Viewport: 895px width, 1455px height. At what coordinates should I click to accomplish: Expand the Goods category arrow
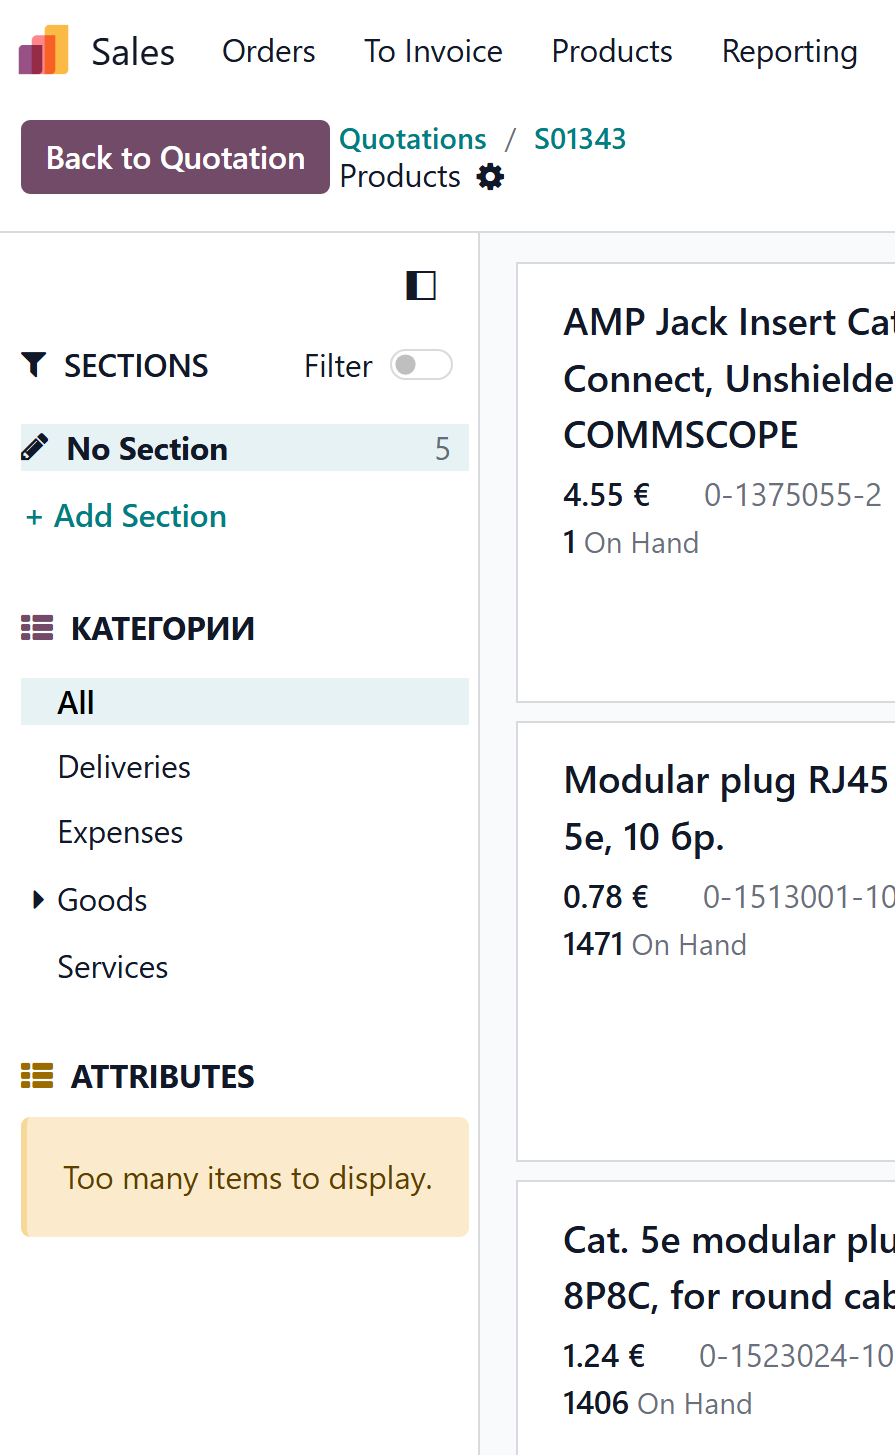click(38, 900)
